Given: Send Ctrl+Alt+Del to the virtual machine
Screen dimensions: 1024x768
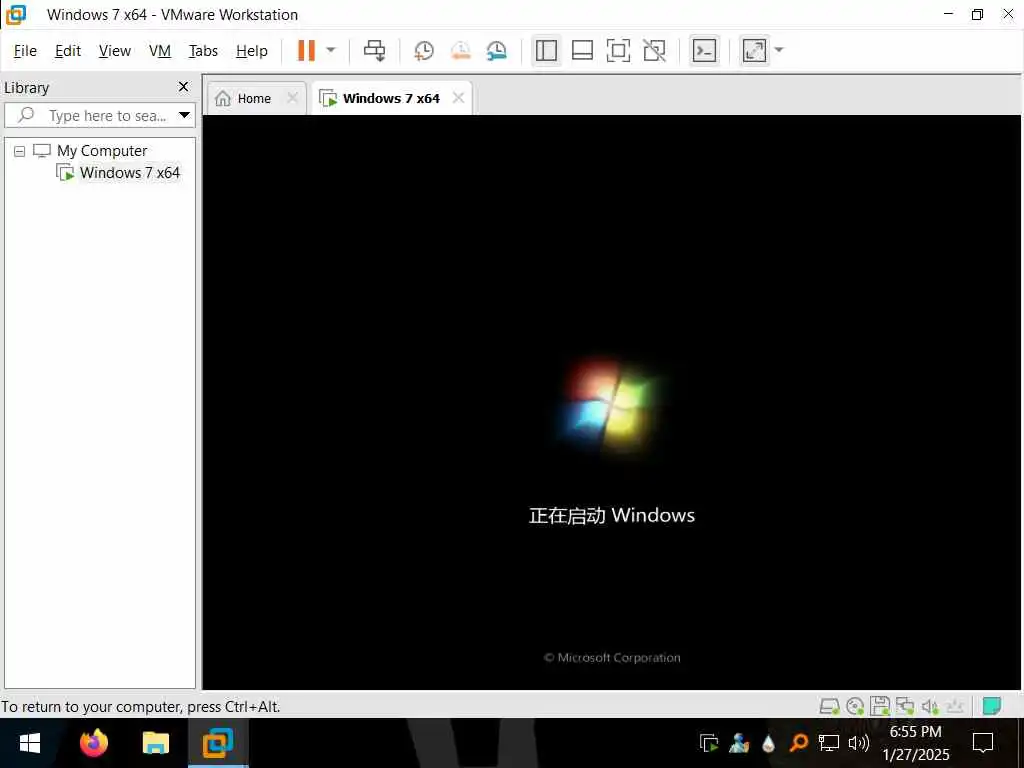Looking at the screenshot, I should click(x=375, y=50).
